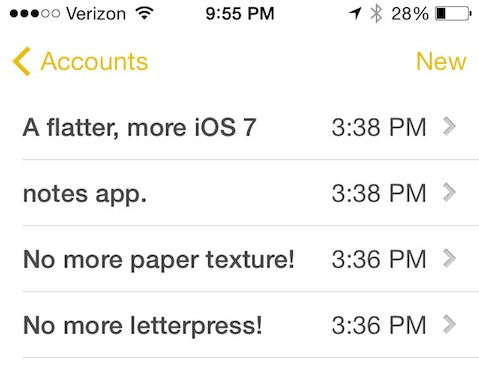Tap the 3:36 PM timestamp of letterpress note
Viewport: 479px width, 371px height.
(379, 325)
